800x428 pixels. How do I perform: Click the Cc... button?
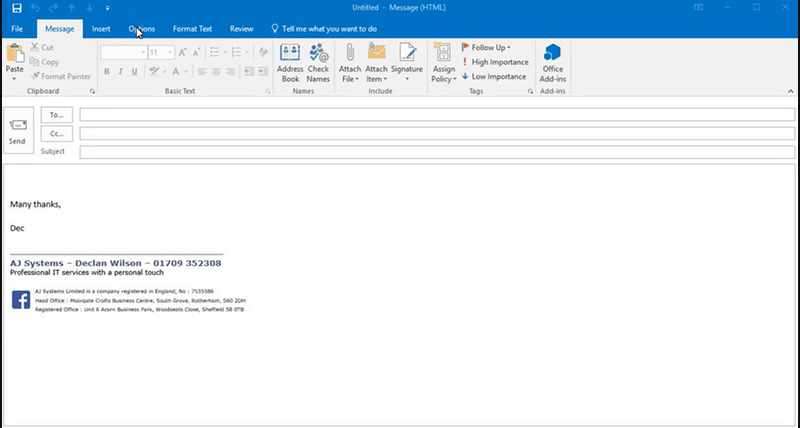point(56,133)
